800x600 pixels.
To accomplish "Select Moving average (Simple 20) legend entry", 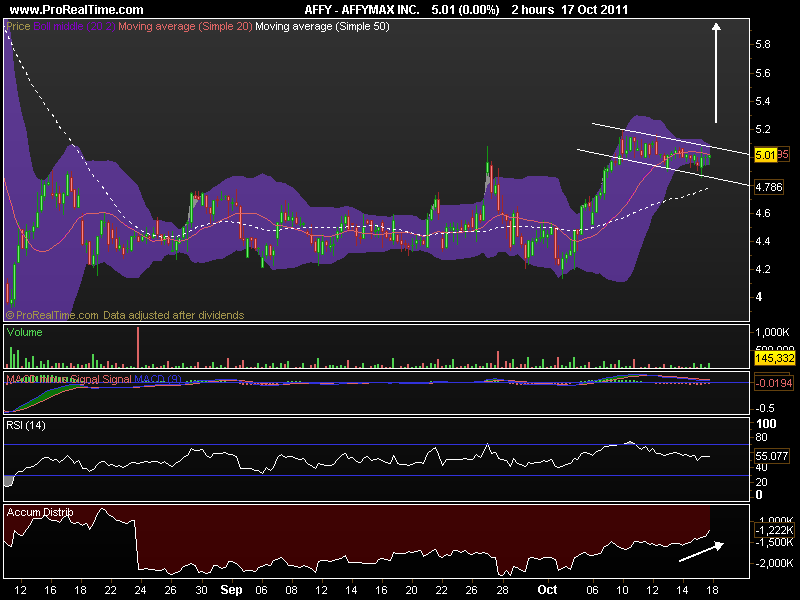I will pyautogui.click(x=185, y=26).
